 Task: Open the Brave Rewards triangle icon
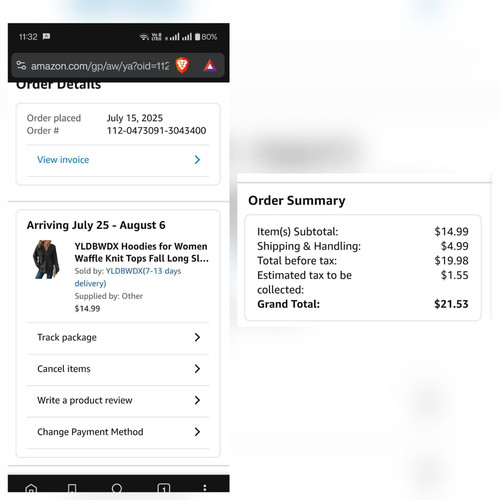pyautogui.click(x=210, y=66)
